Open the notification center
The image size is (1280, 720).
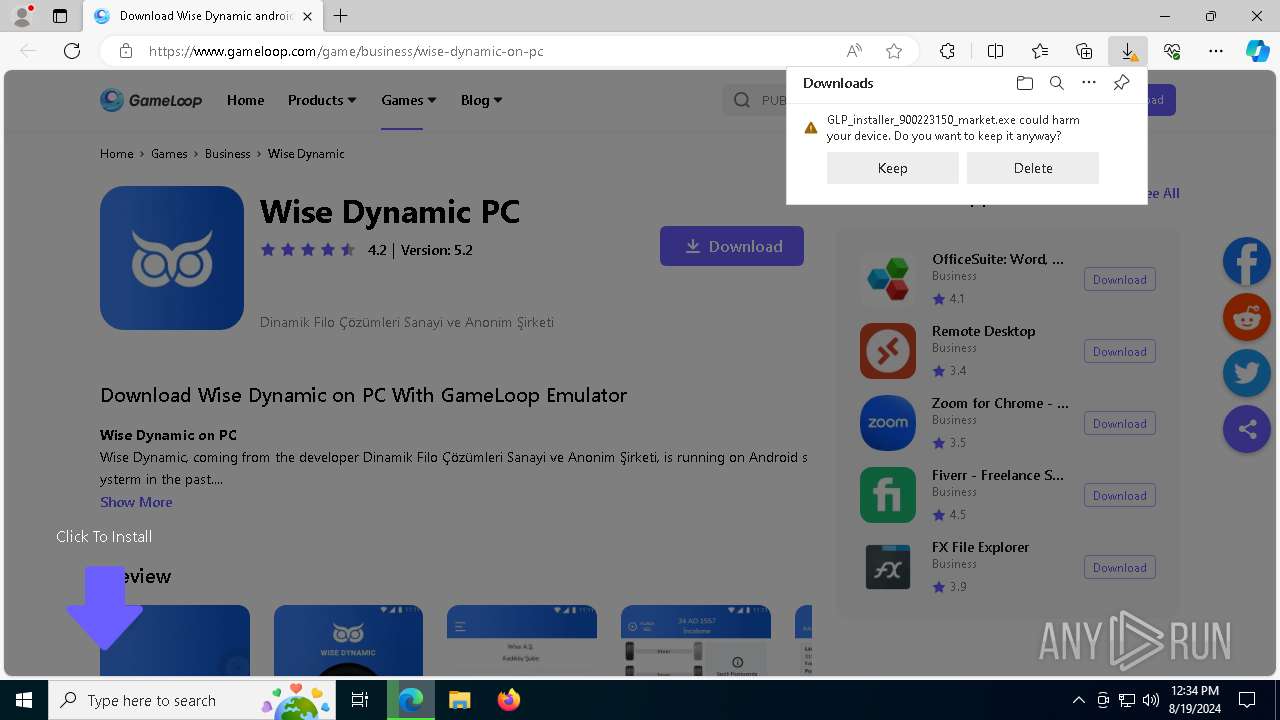tap(1247, 700)
